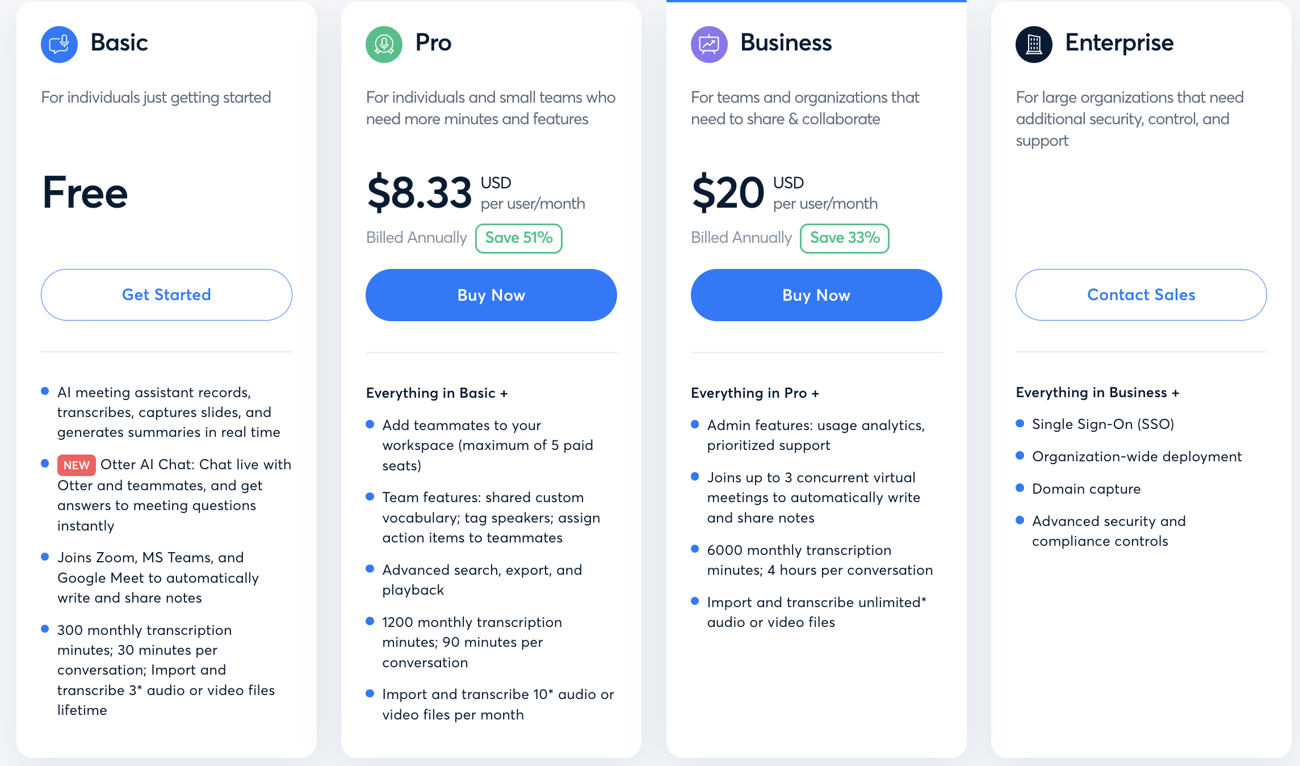Click the Save 51% badge under Pro pricing
The height and width of the screenshot is (766, 1300).
518,238
